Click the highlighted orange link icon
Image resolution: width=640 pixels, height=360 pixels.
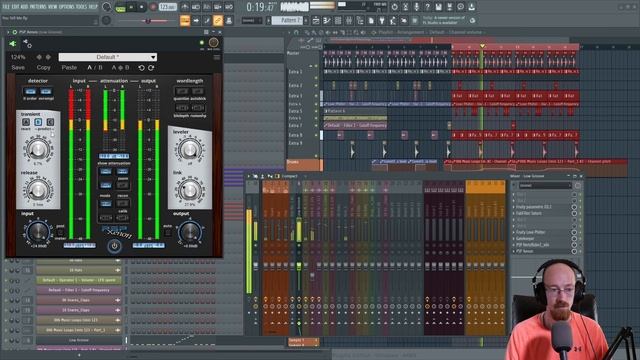tap(218, 20)
